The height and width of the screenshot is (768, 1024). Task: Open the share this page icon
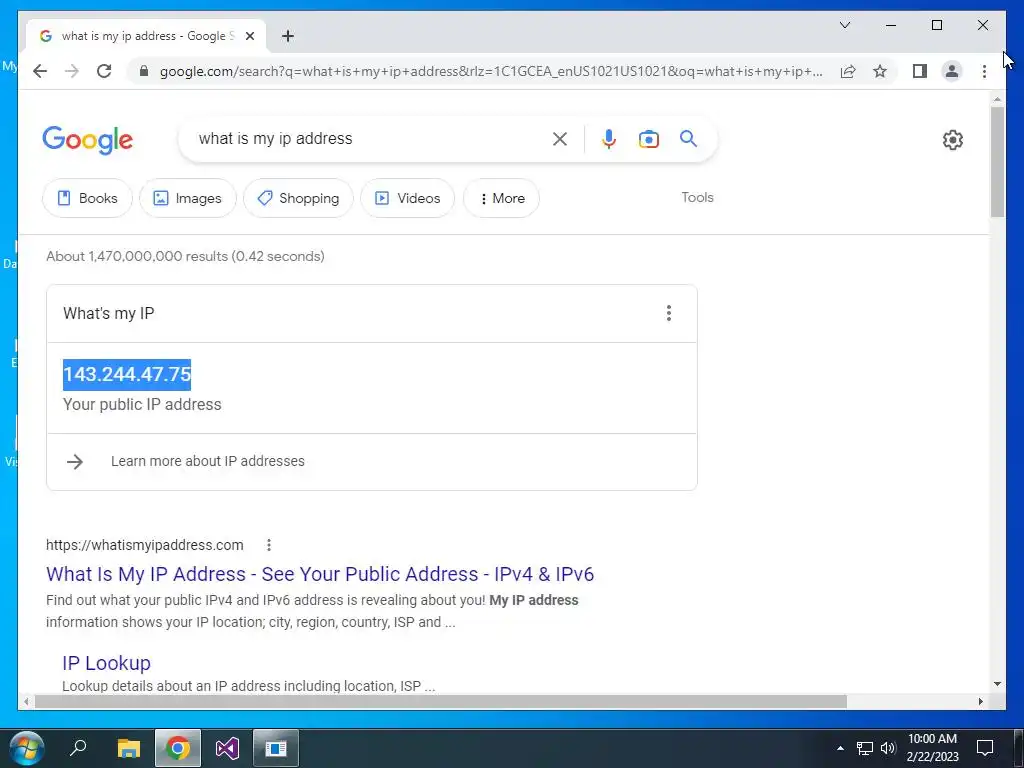point(848,71)
